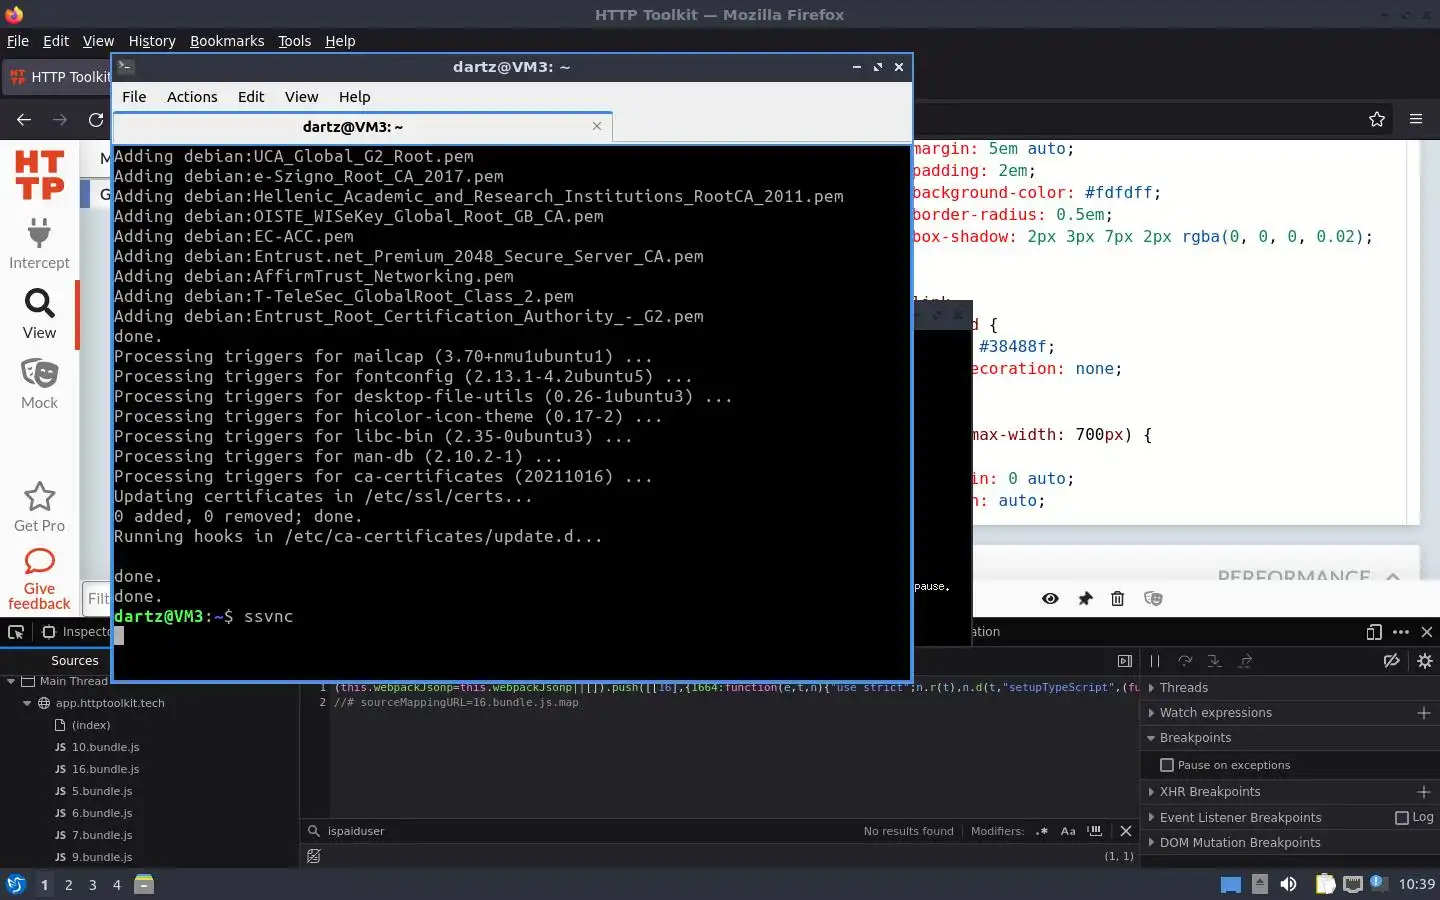The image size is (1440, 900).
Task: Collapse the PERFORMANCE section chevron
Action: click(1393, 577)
